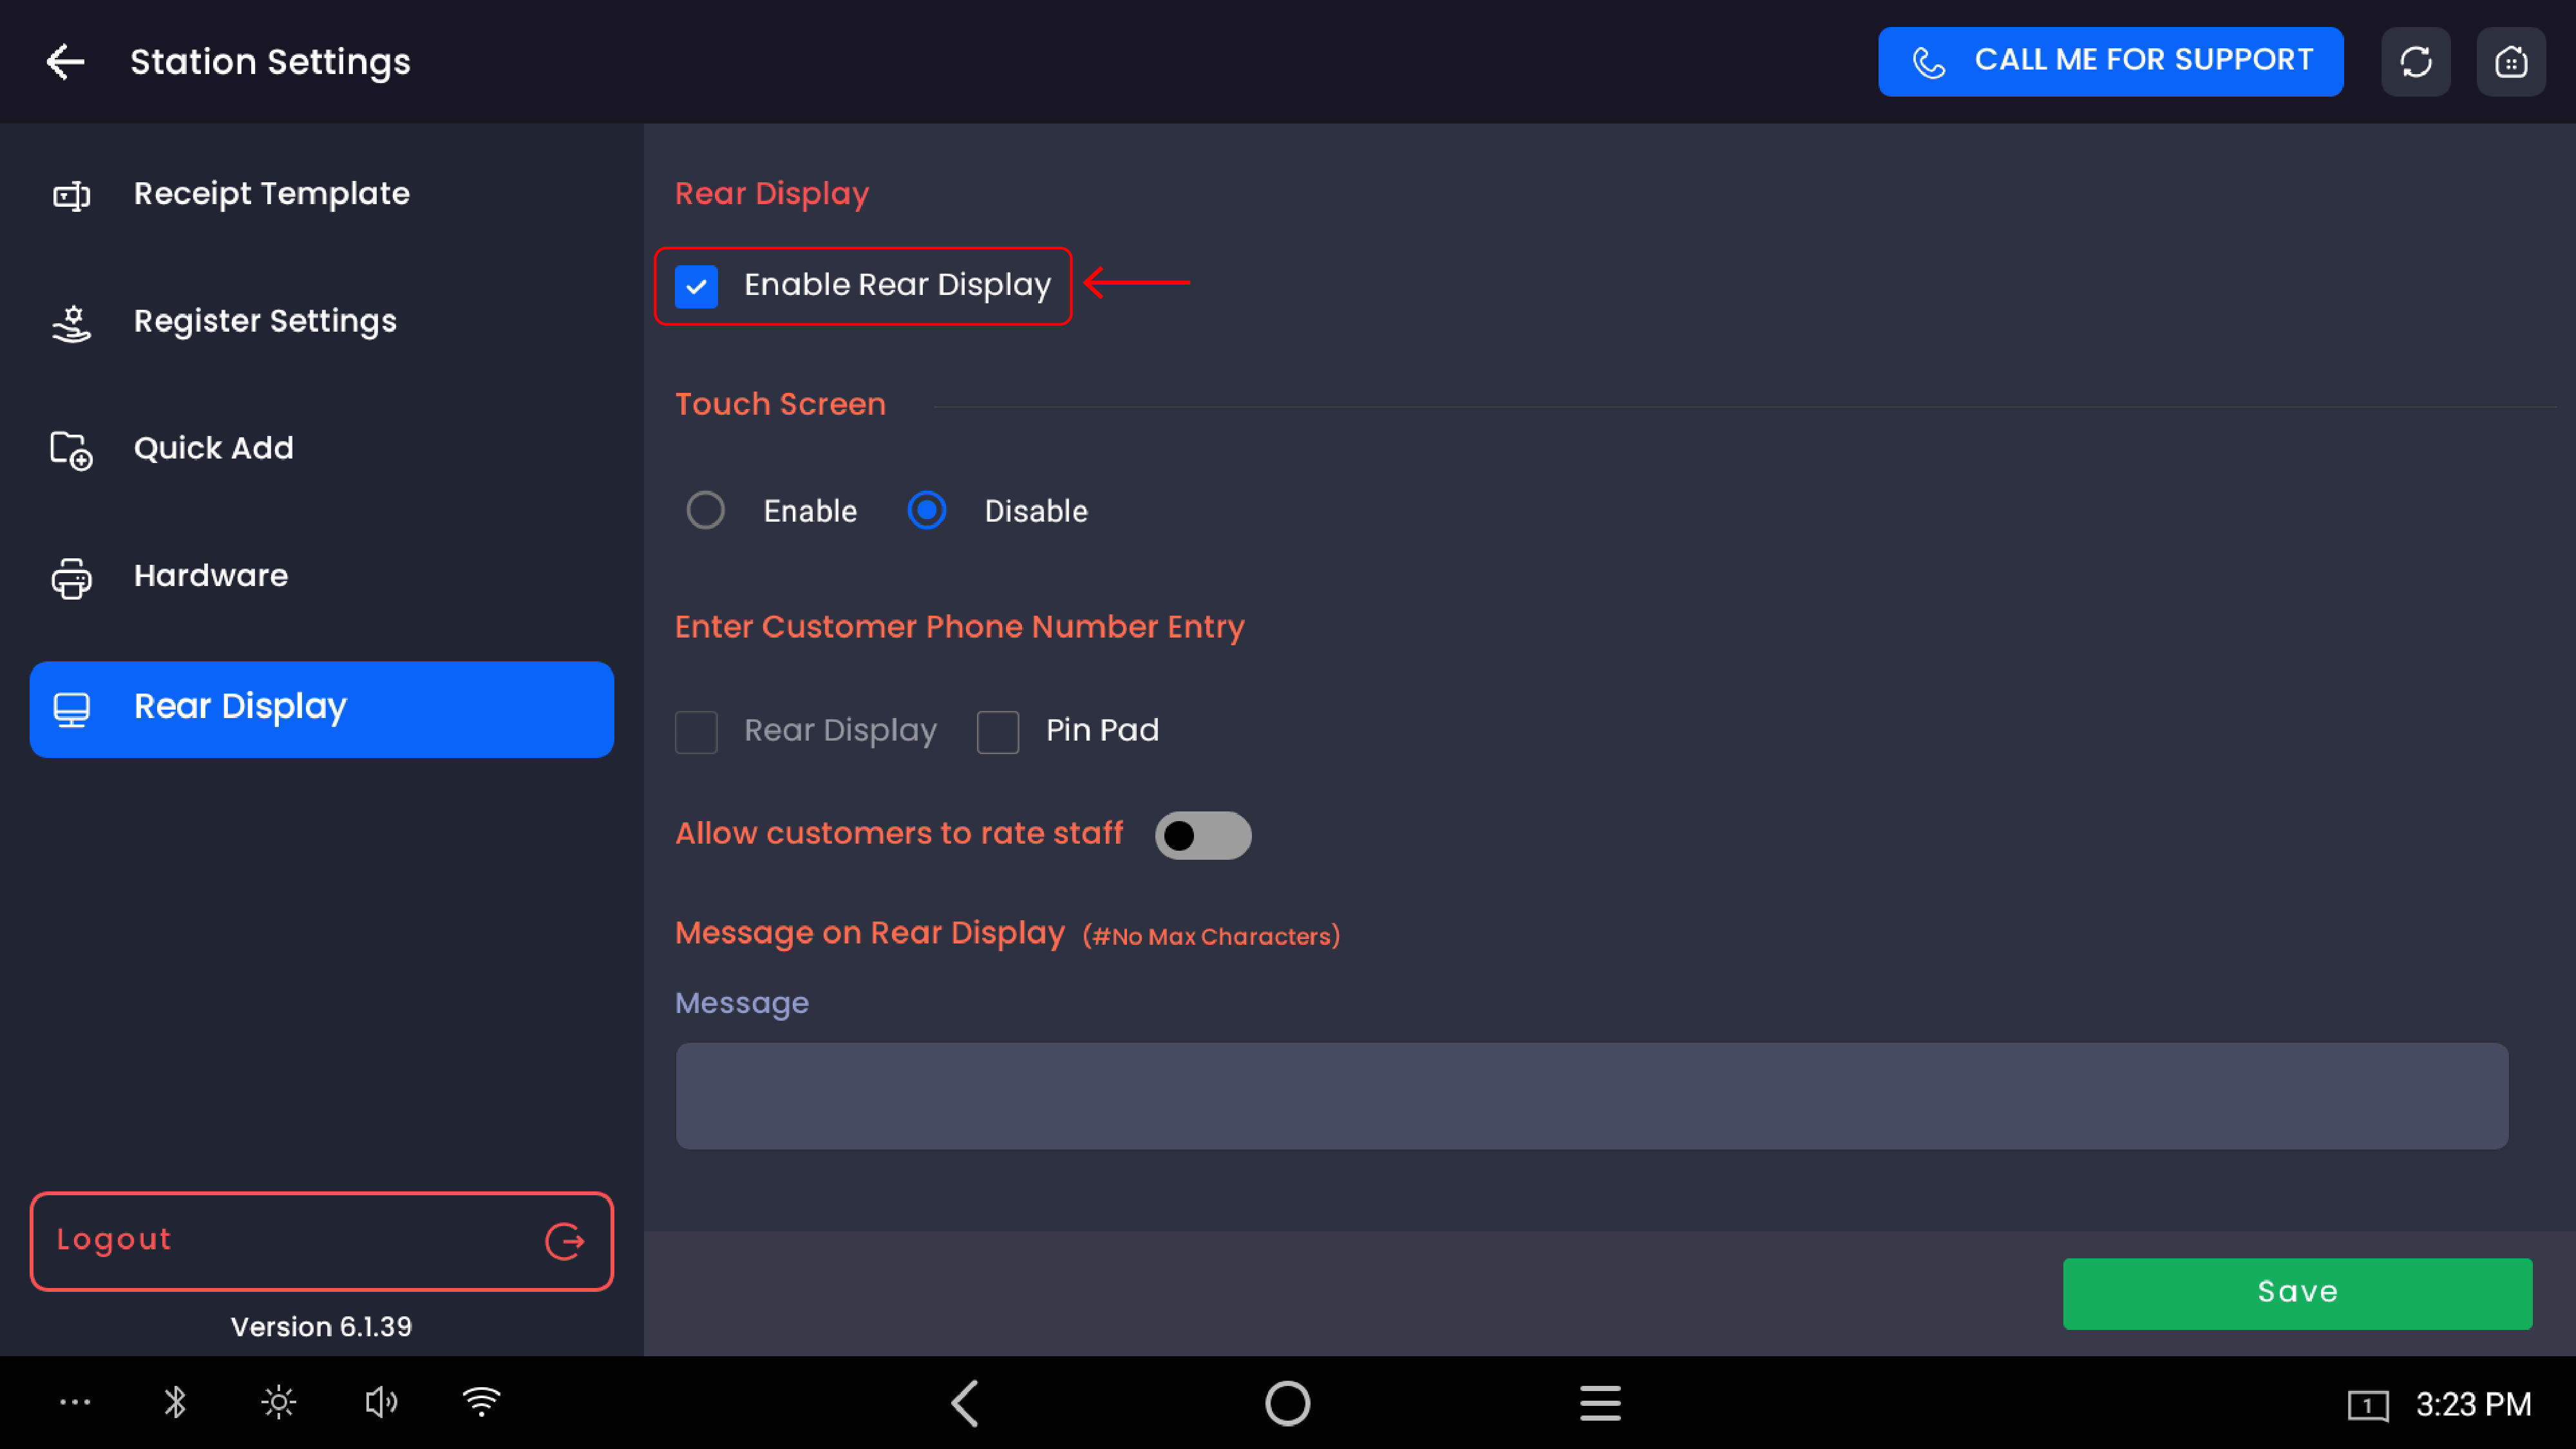2576x1449 pixels.
Task: Click the Message text field
Action: [1591, 1096]
